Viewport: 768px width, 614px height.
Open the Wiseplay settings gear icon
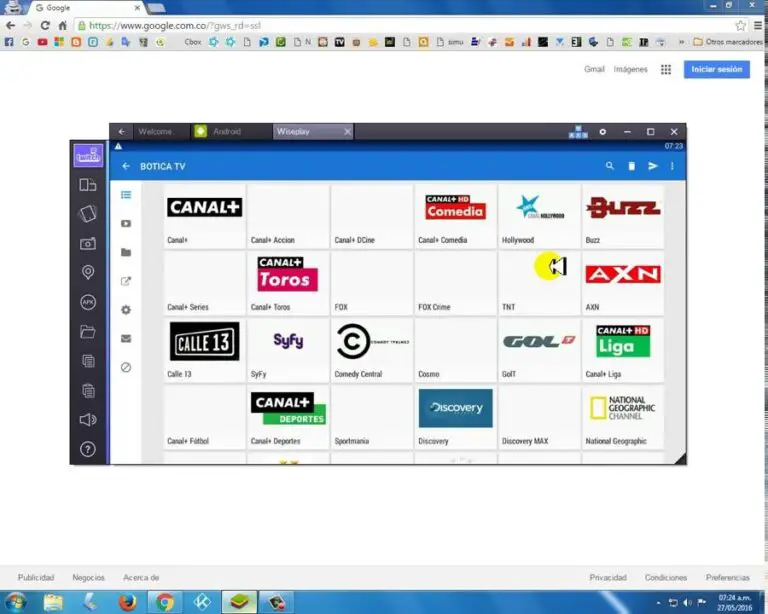[126, 310]
